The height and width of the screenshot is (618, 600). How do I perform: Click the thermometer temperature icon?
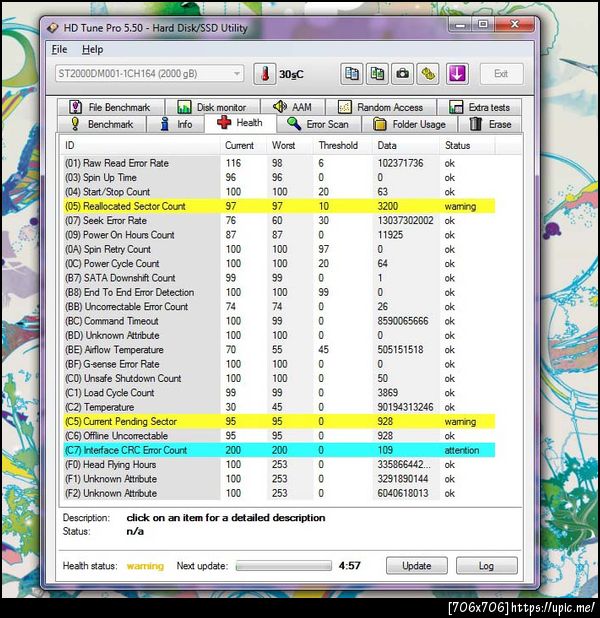click(x=265, y=74)
